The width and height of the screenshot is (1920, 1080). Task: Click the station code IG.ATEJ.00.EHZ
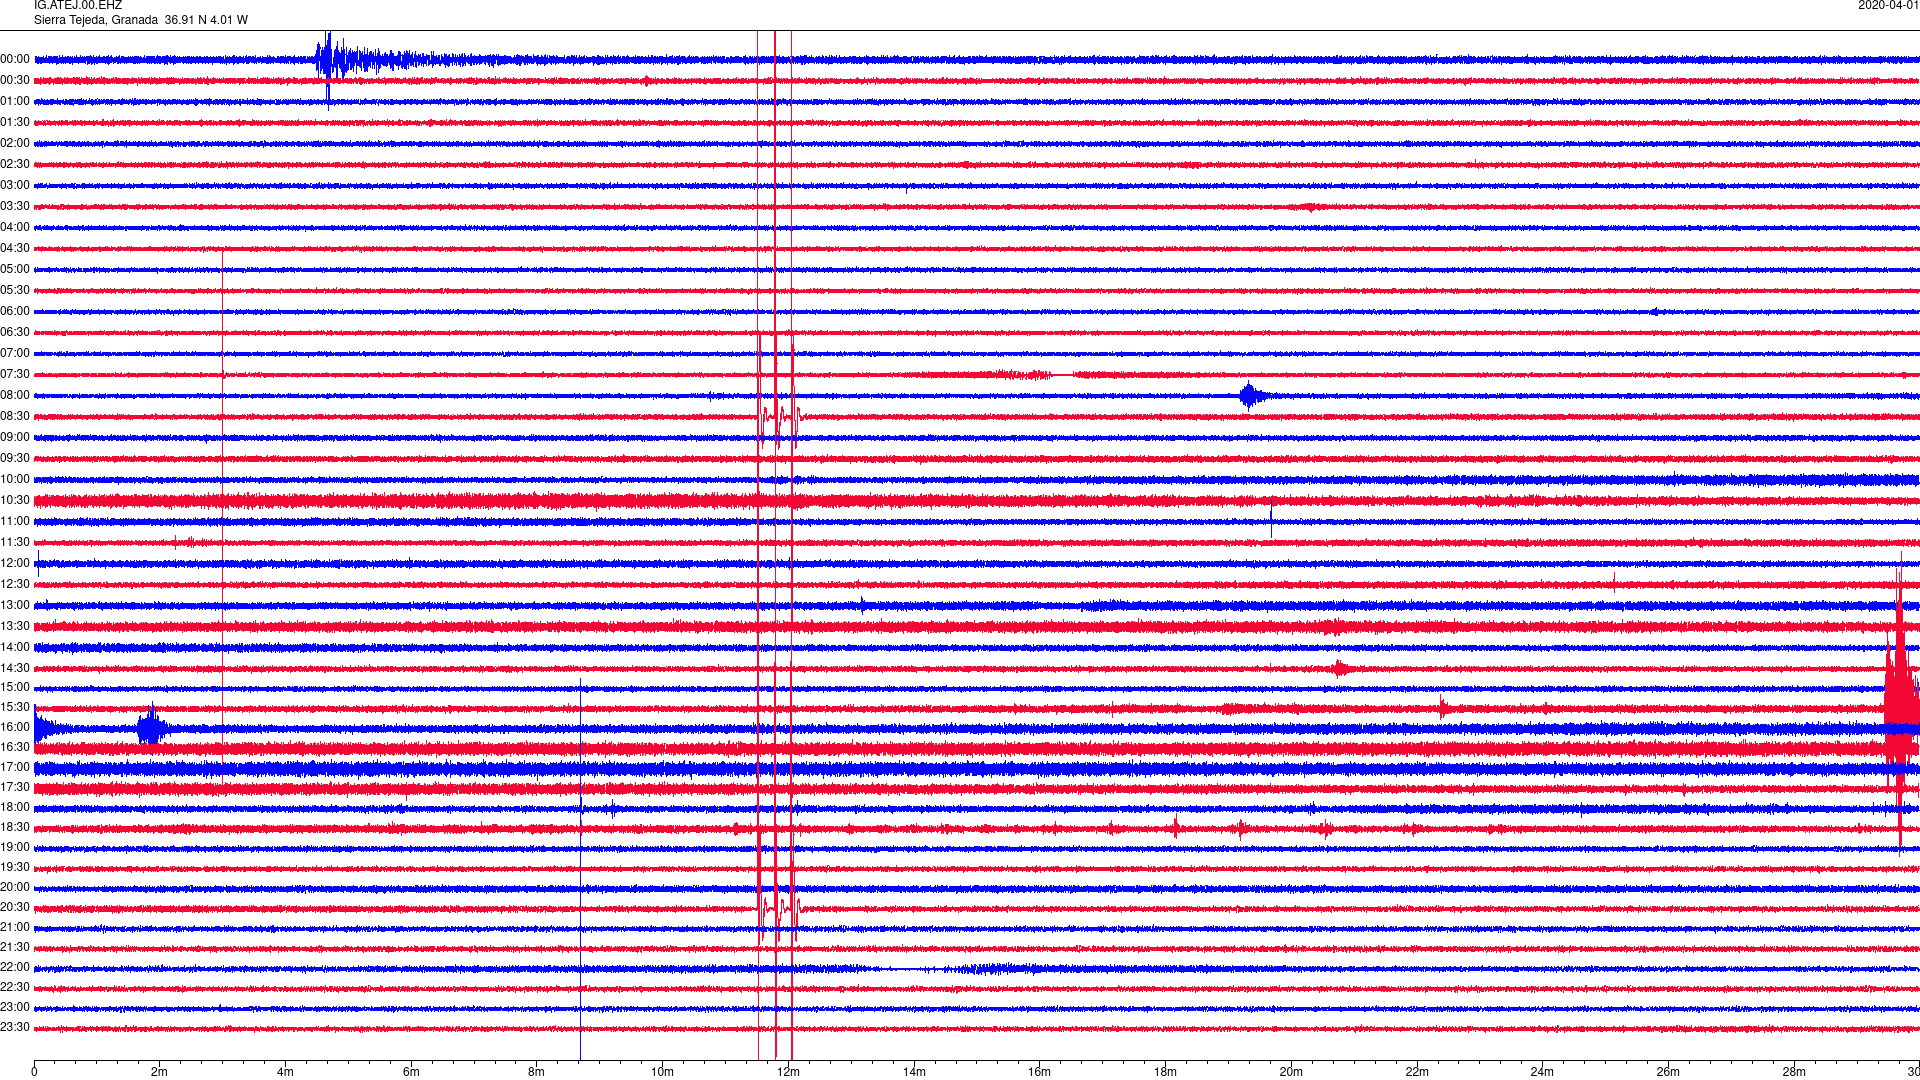(78, 6)
